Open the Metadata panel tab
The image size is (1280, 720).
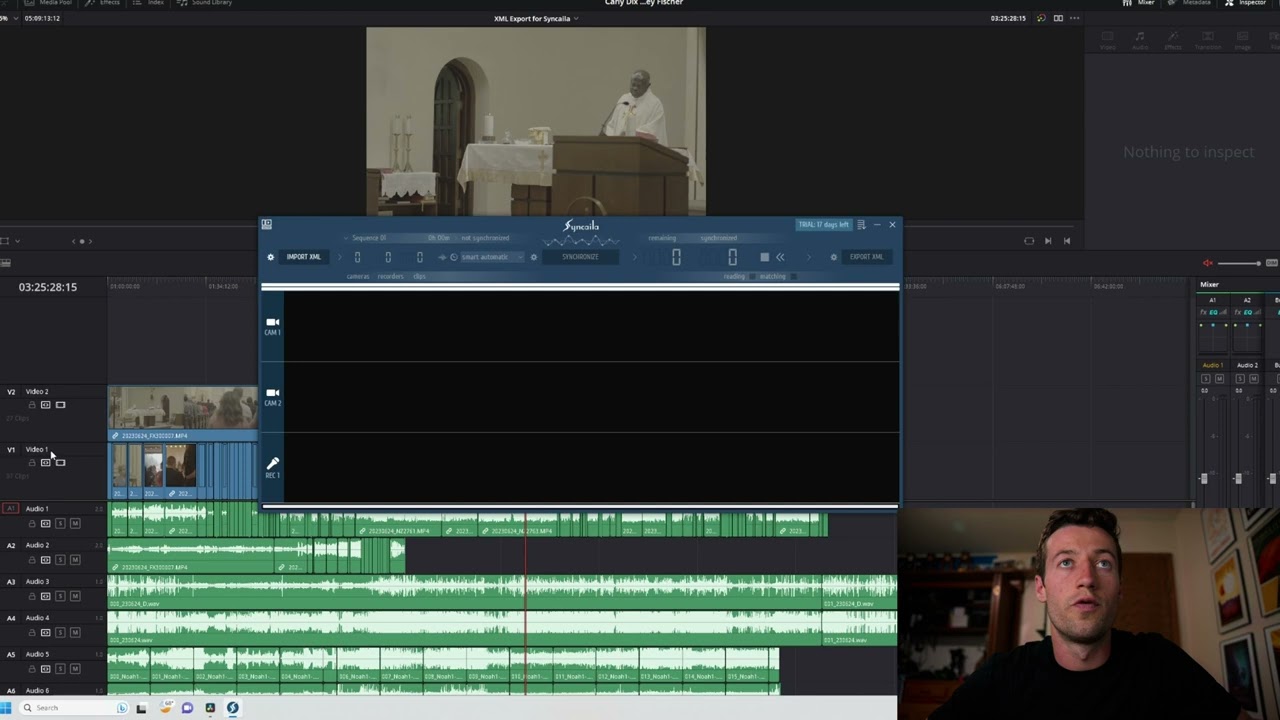[x=1190, y=3]
